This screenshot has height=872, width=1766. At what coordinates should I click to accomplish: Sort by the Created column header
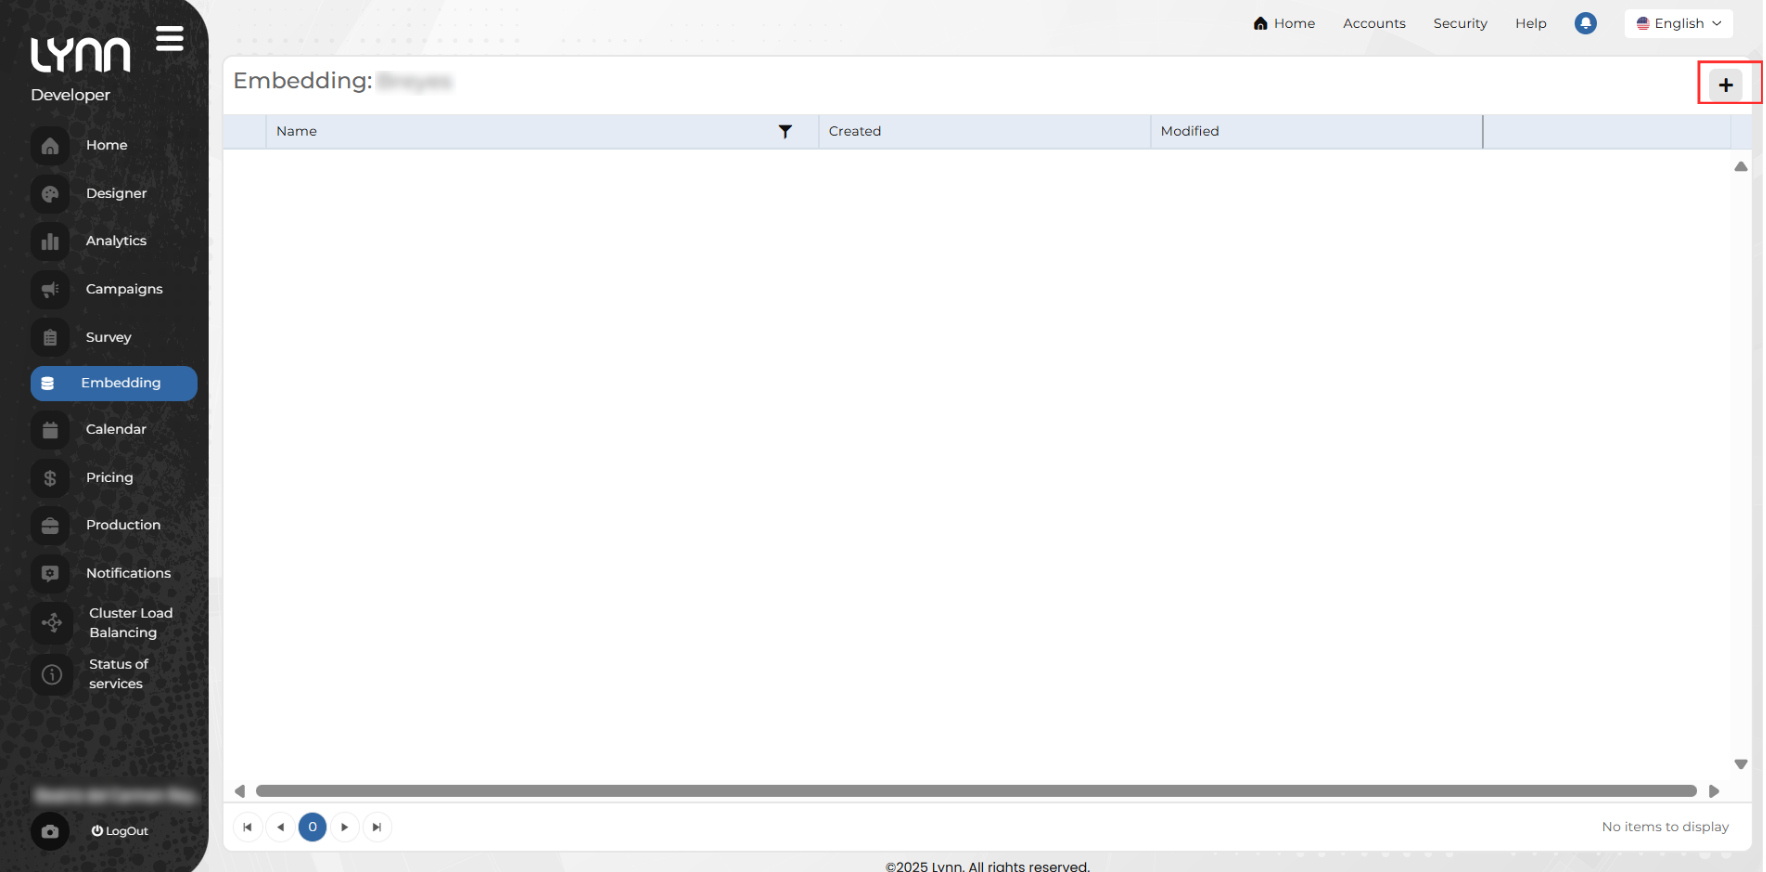(855, 131)
